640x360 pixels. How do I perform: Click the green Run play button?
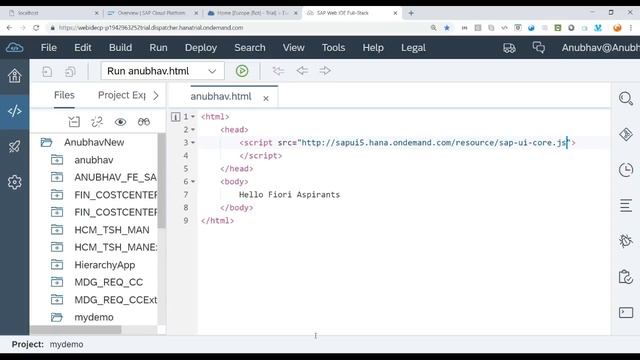coord(242,71)
